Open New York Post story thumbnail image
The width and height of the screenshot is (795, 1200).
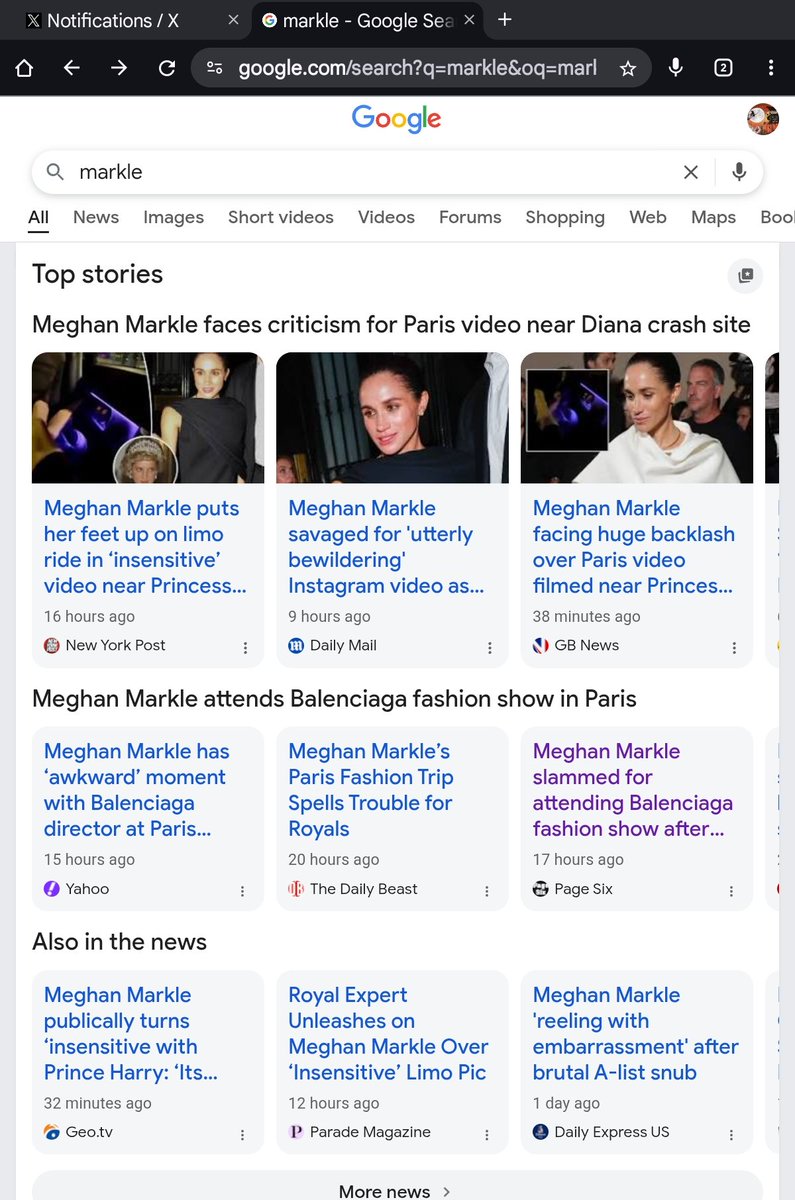pyautogui.click(x=148, y=418)
